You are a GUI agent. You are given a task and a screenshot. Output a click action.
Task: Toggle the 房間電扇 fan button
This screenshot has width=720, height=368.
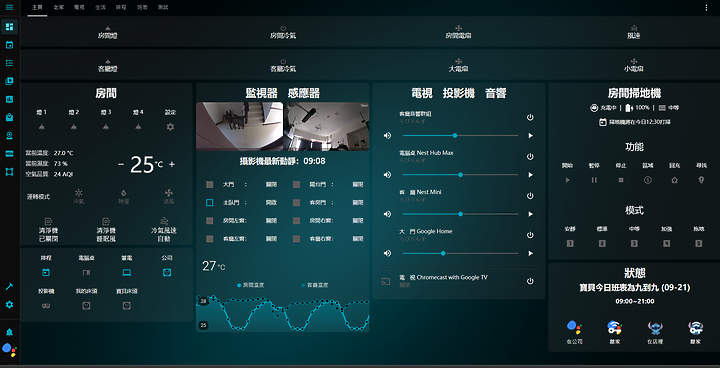pyautogui.click(x=458, y=32)
